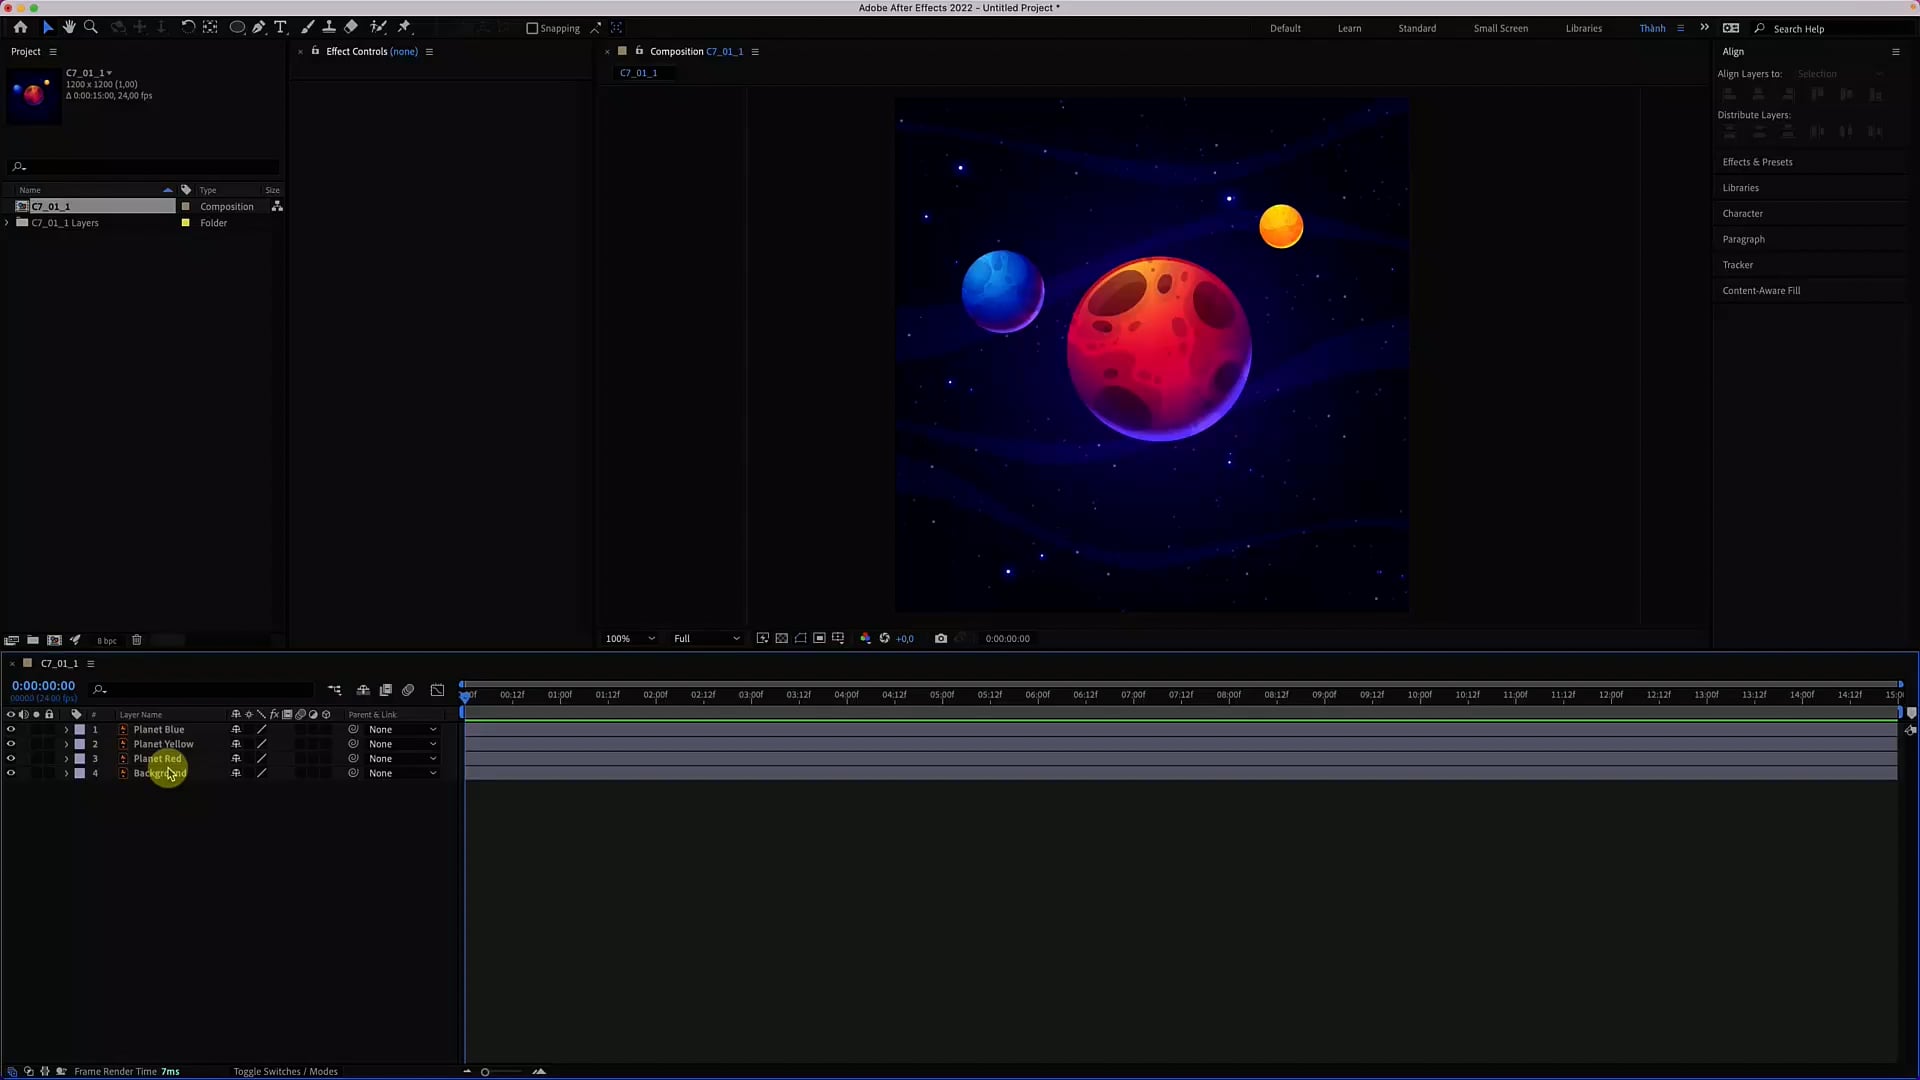Select the Clone Stamp tool
Viewport: 1920px width, 1080px height.
tap(329, 27)
